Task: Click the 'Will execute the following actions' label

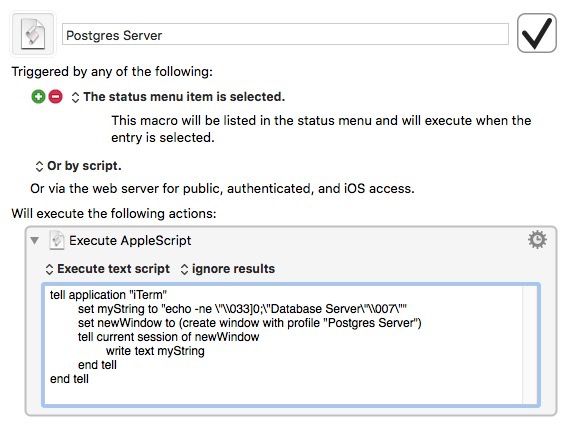Action: coord(114,213)
